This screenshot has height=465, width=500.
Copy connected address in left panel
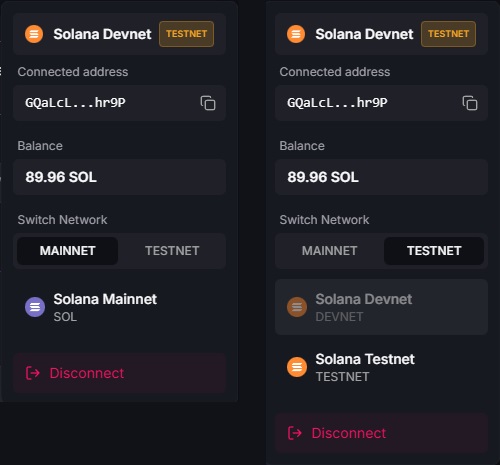(208, 103)
